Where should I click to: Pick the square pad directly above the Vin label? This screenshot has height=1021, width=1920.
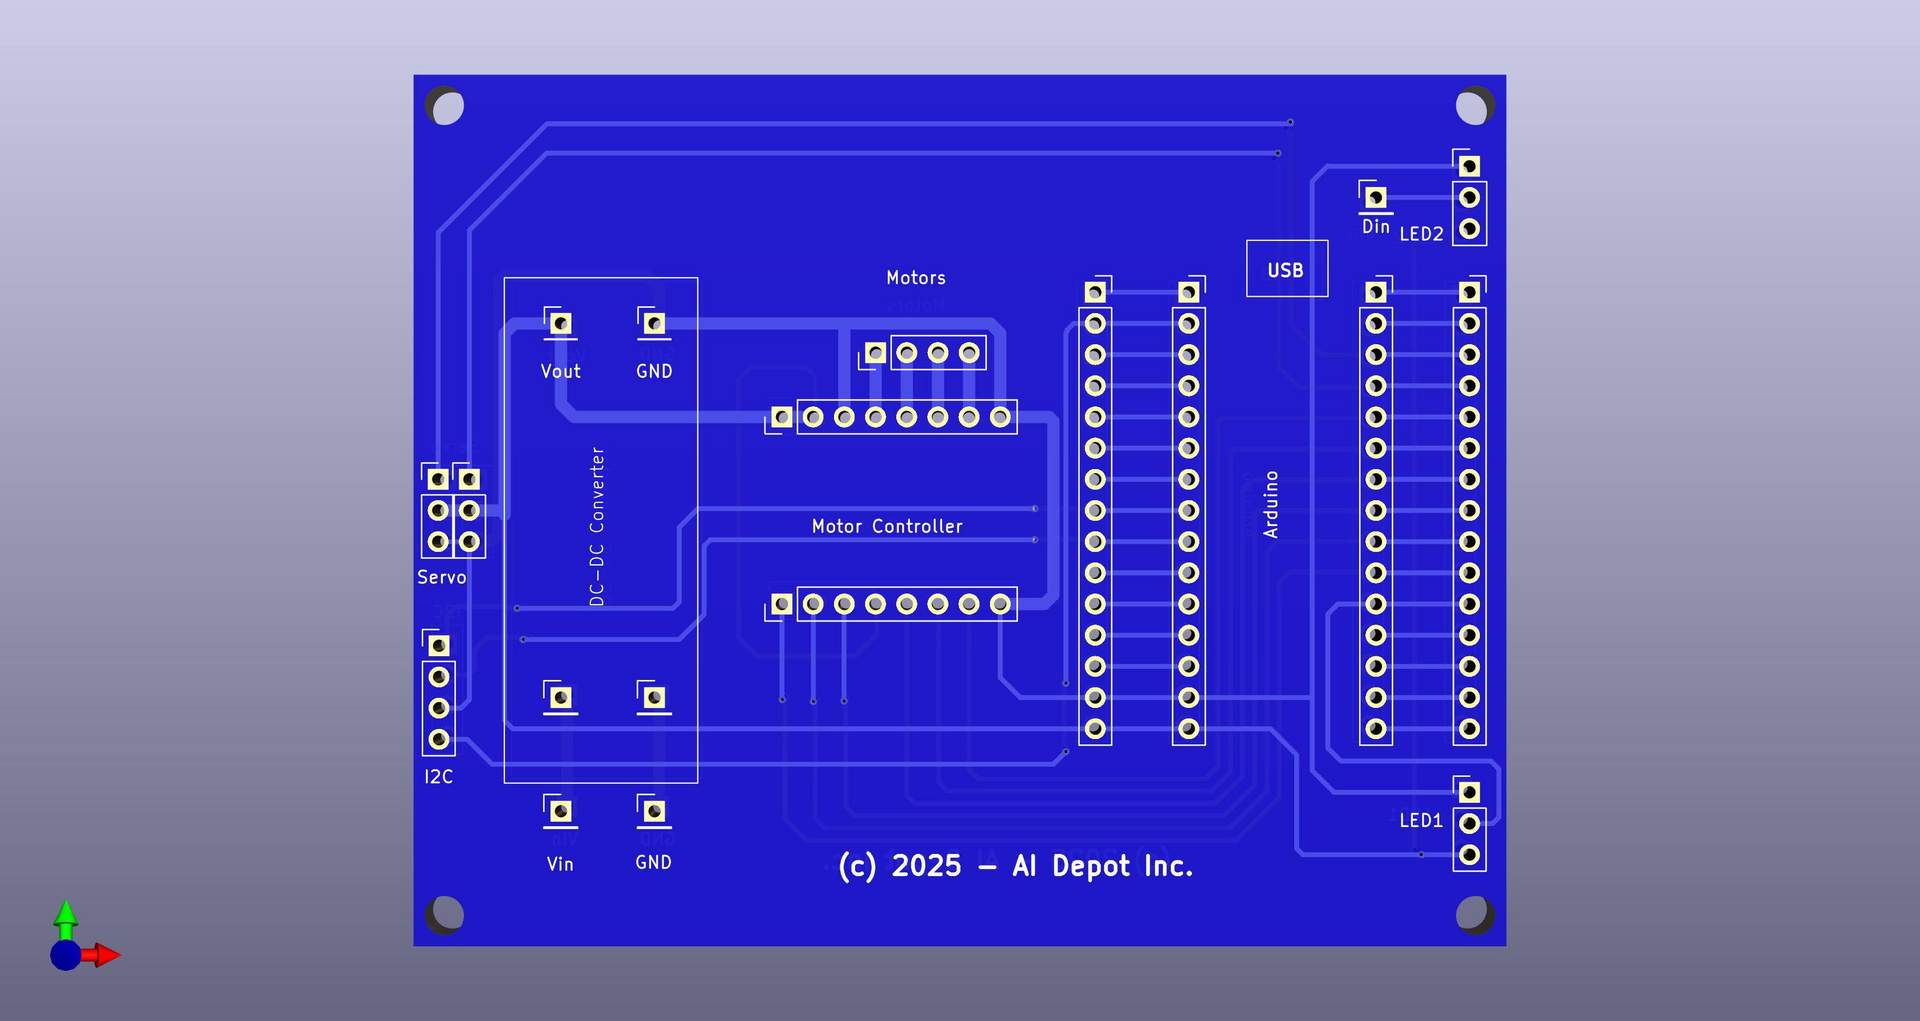tap(561, 811)
